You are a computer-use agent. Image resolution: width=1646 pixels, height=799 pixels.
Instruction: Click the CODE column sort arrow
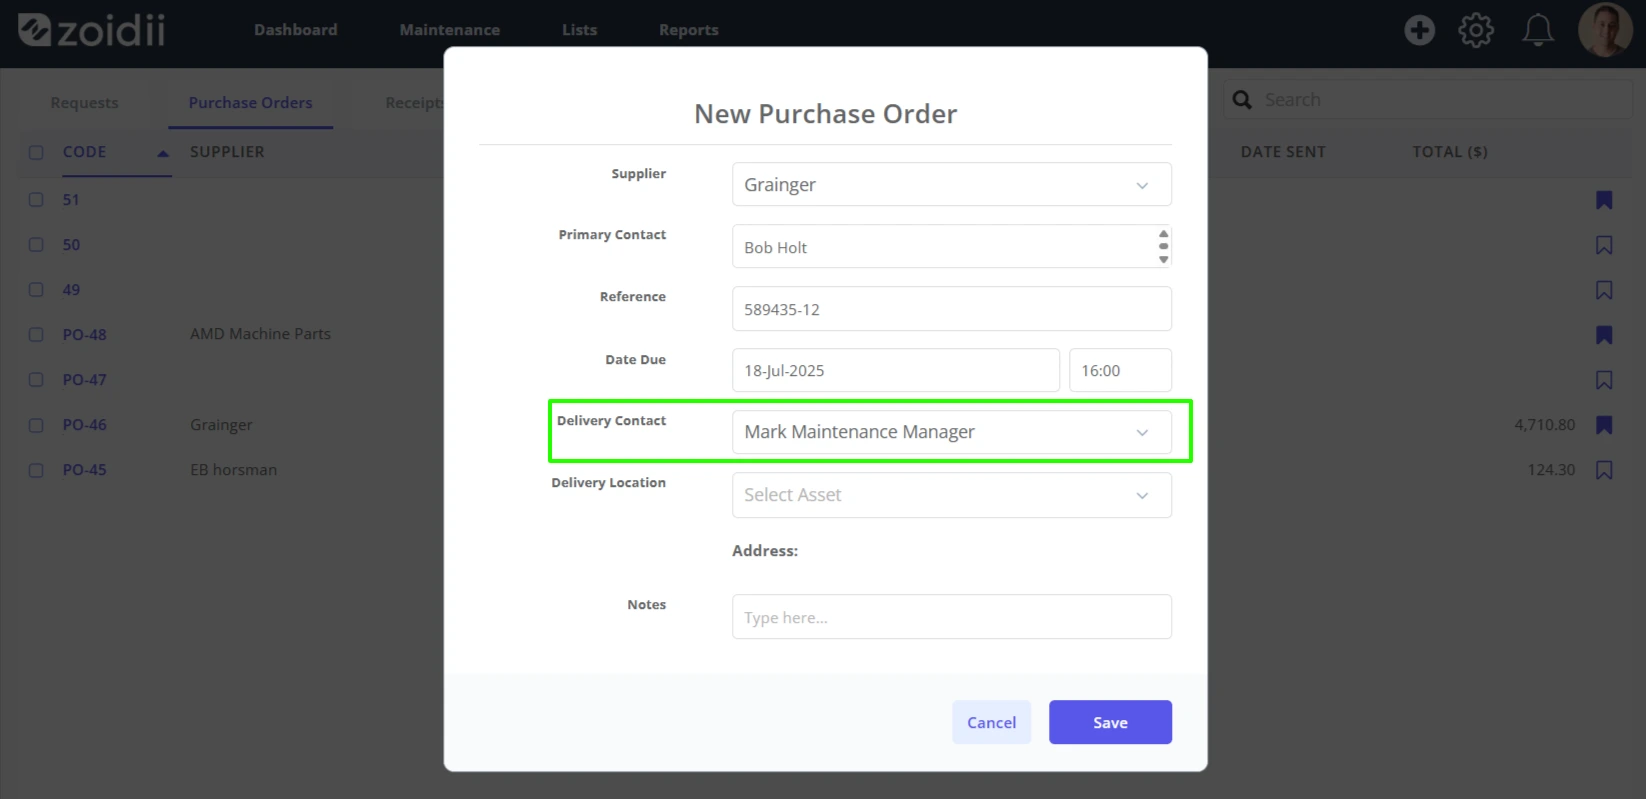[x=162, y=153]
